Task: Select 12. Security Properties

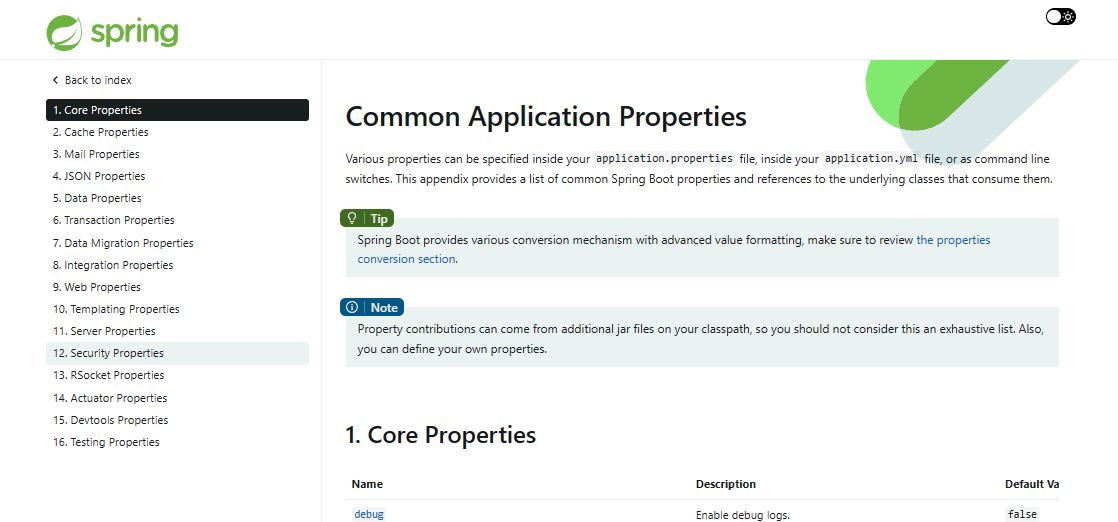Action: [178, 354]
